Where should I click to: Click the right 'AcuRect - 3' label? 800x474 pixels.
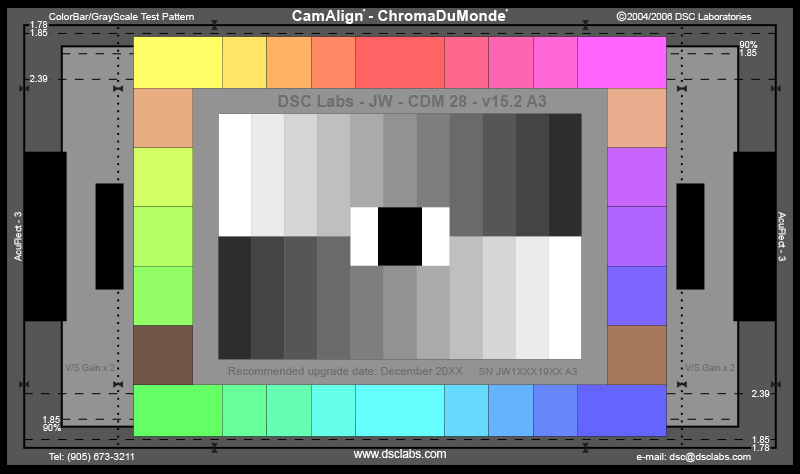(x=782, y=236)
